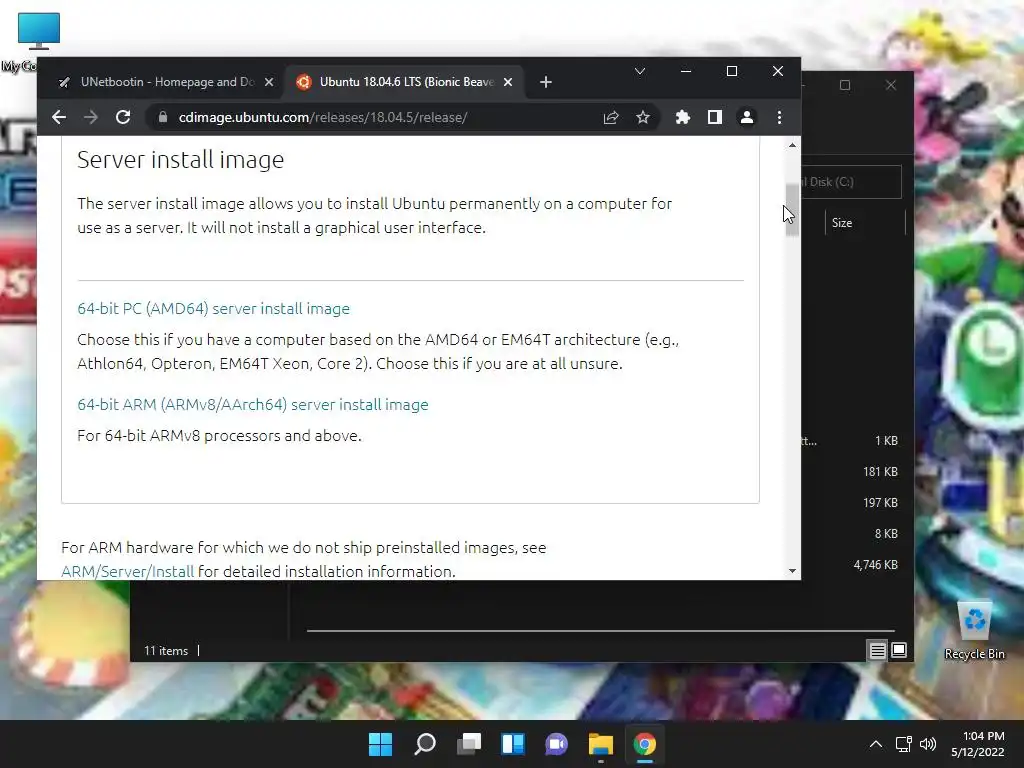The image size is (1024, 768).
Task: Click the 11 items status text
Action: pos(166,650)
